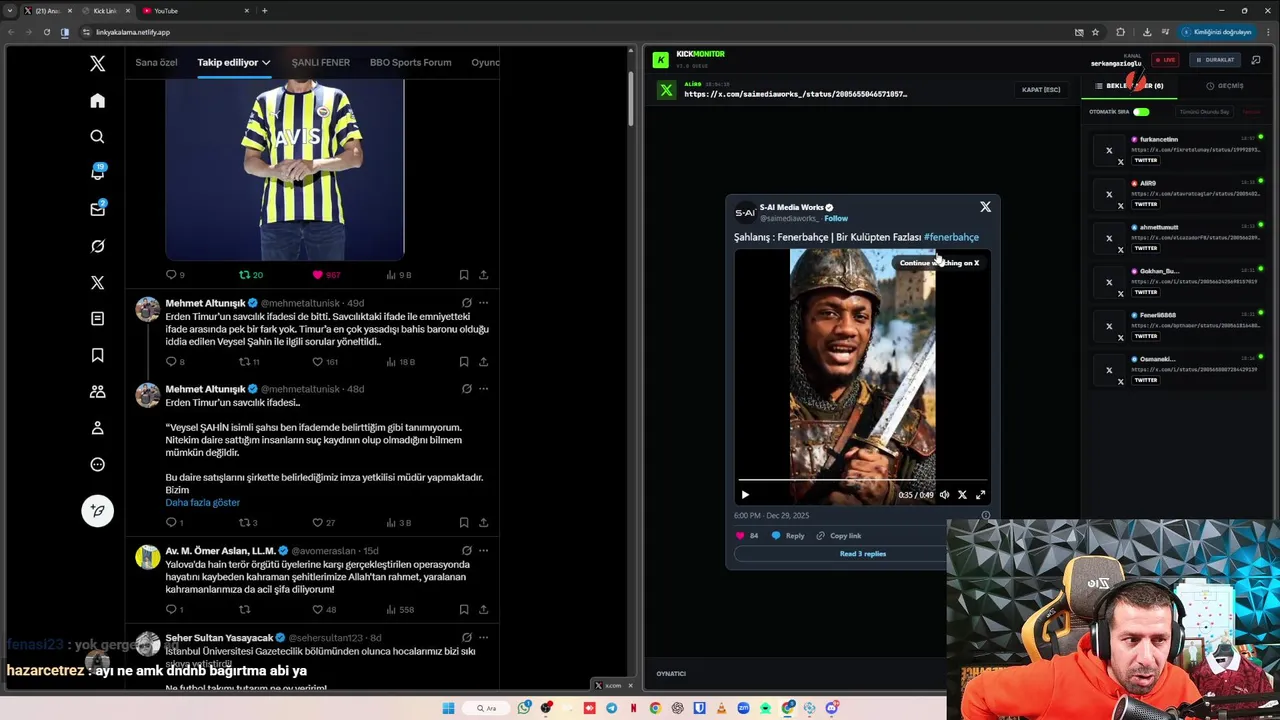Open the X search page from sidebar
Viewport: 1280px width, 720px height.
[97, 137]
